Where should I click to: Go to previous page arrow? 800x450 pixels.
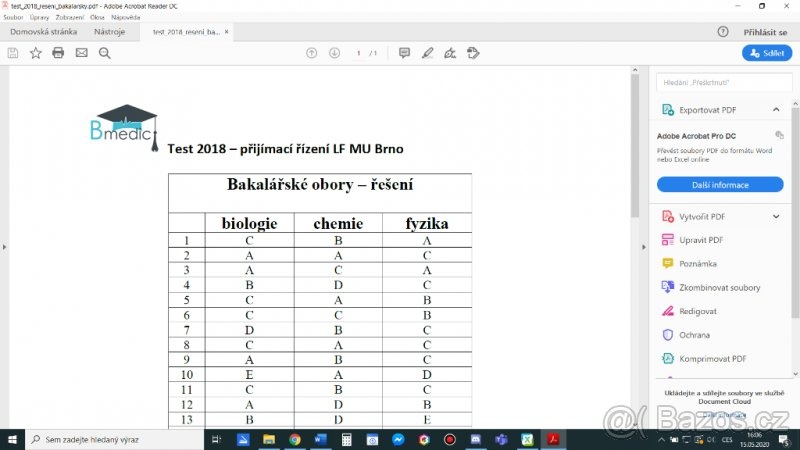311,53
